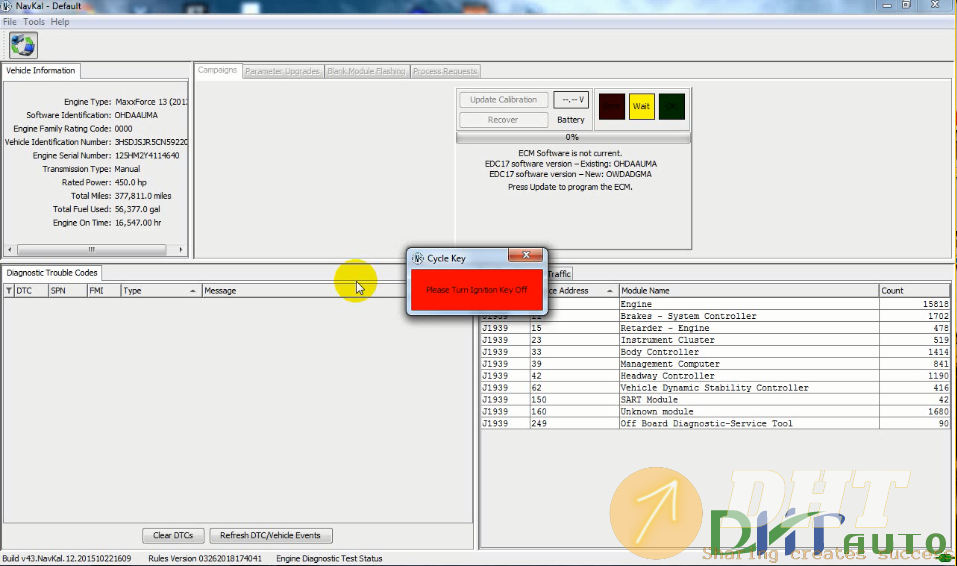Click Refresh DTC/Vehicle Events button
Viewport: 957px width, 566px height.
270,535
